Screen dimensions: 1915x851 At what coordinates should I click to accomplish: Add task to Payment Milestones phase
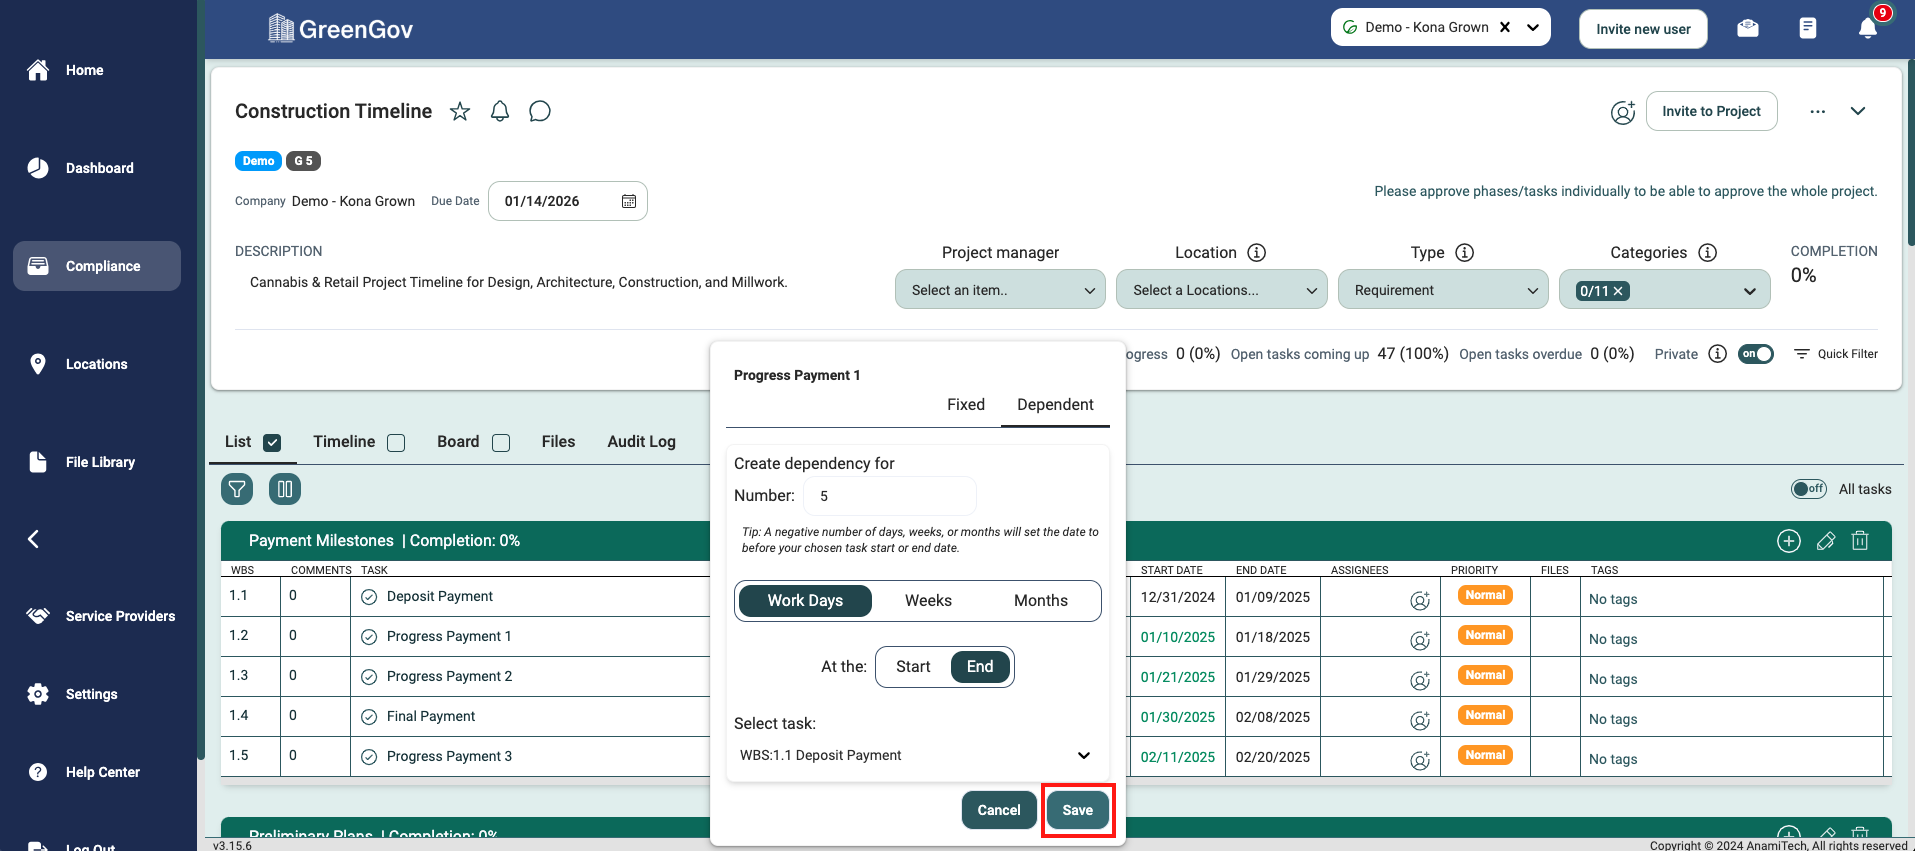(1789, 541)
